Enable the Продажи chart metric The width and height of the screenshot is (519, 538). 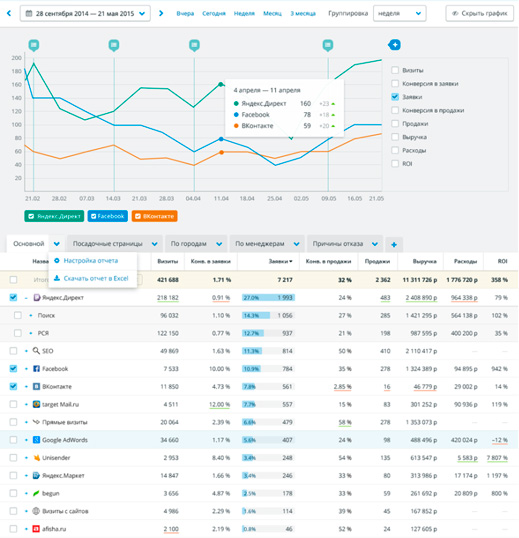point(395,124)
